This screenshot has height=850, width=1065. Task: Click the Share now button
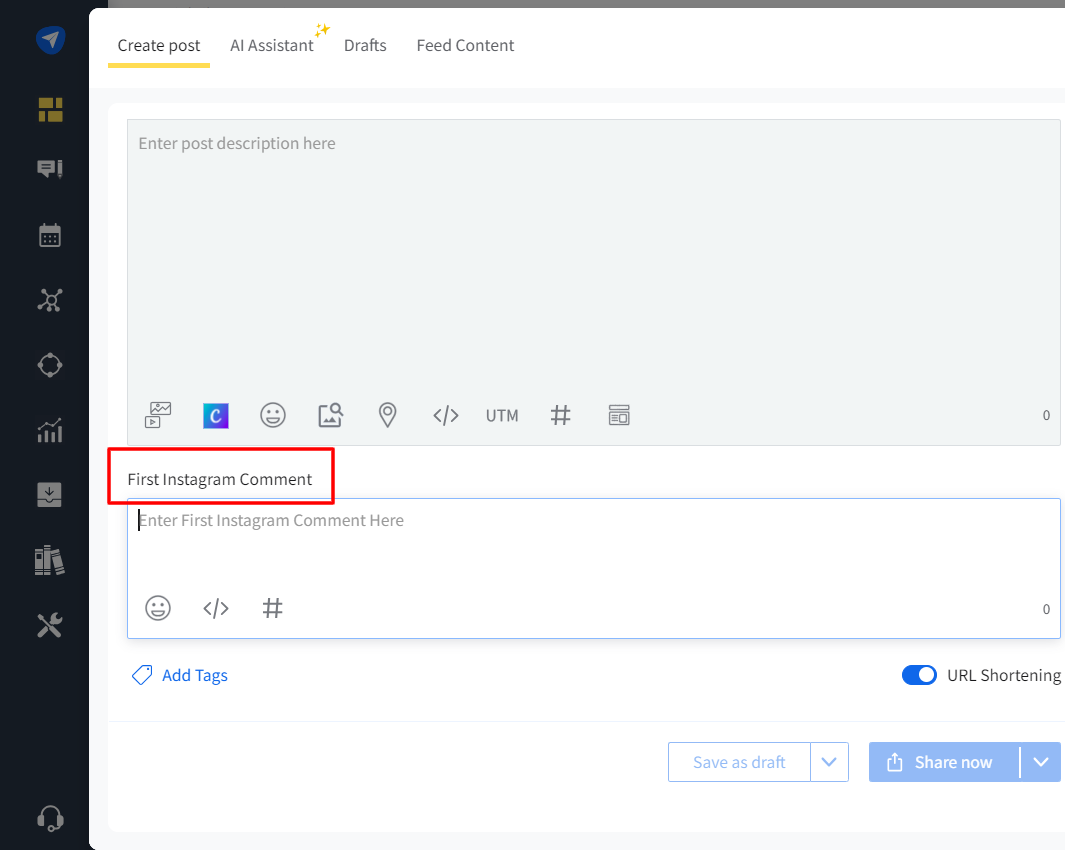tap(943, 762)
